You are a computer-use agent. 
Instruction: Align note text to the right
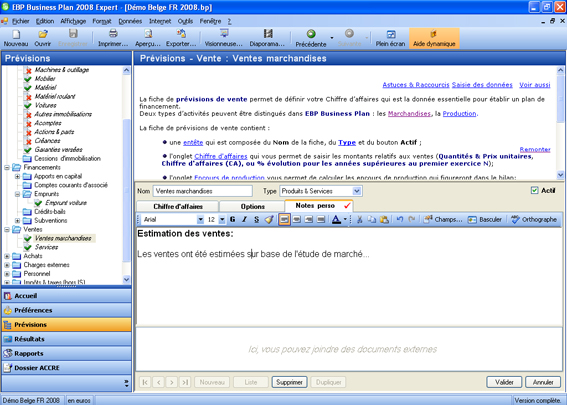pos(308,219)
